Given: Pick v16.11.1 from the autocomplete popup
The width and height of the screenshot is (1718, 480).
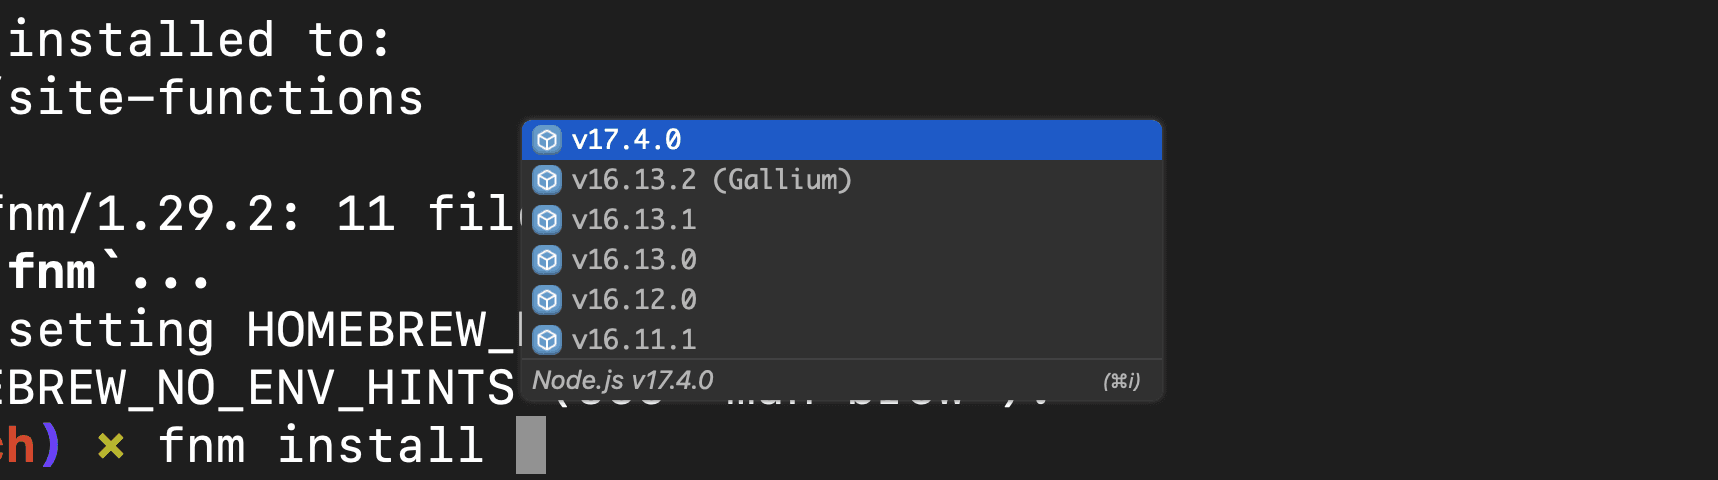Looking at the screenshot, I should click(842, 340).
